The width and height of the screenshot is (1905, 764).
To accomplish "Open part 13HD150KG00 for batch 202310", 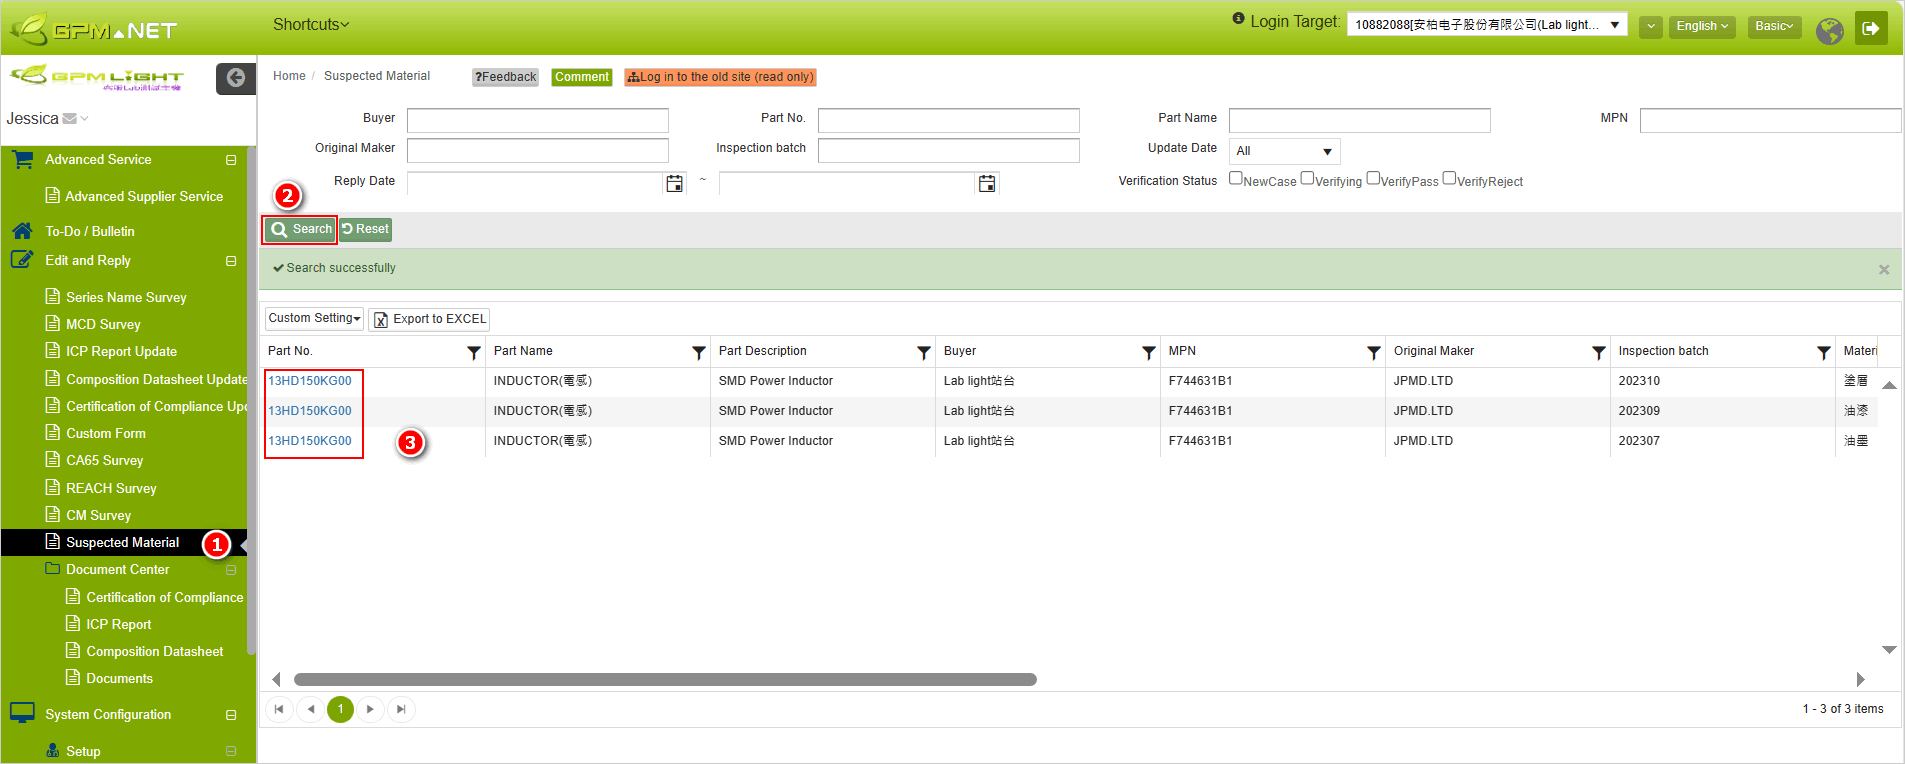I will [310, 381].
